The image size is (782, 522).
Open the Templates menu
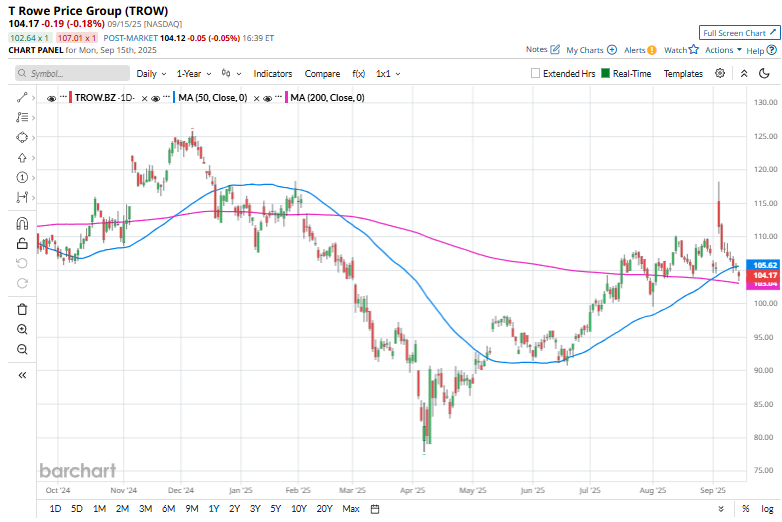pos(683,73)
